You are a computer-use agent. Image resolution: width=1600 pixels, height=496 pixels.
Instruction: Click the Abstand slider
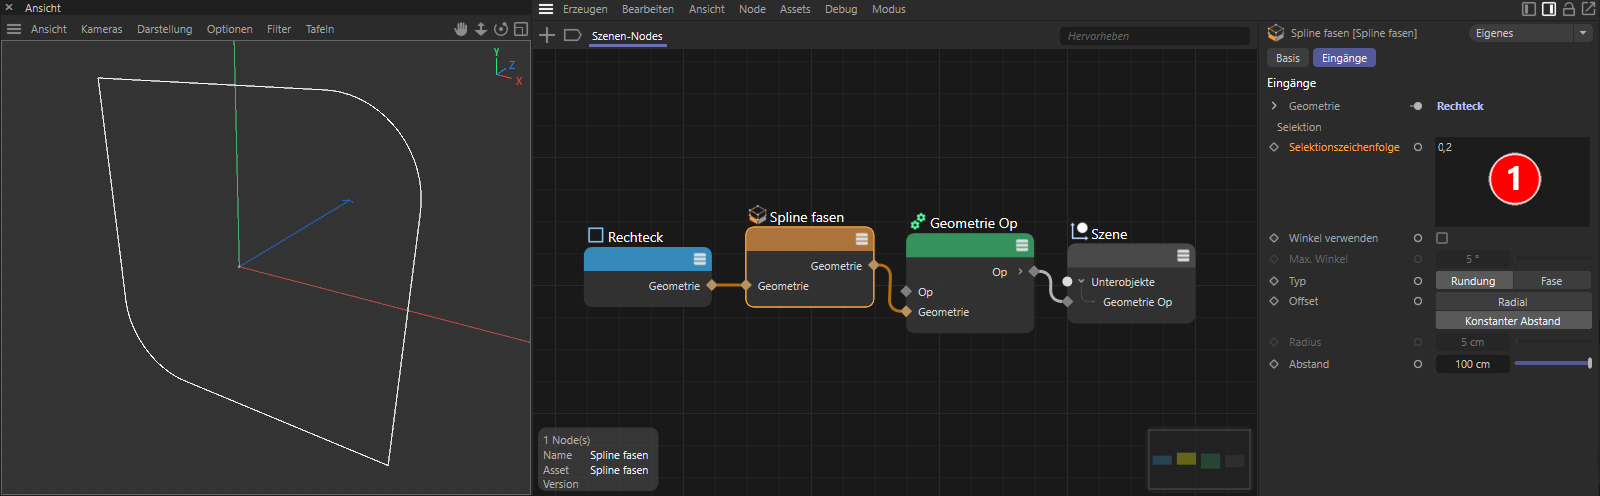click(x=1551, y=364)
